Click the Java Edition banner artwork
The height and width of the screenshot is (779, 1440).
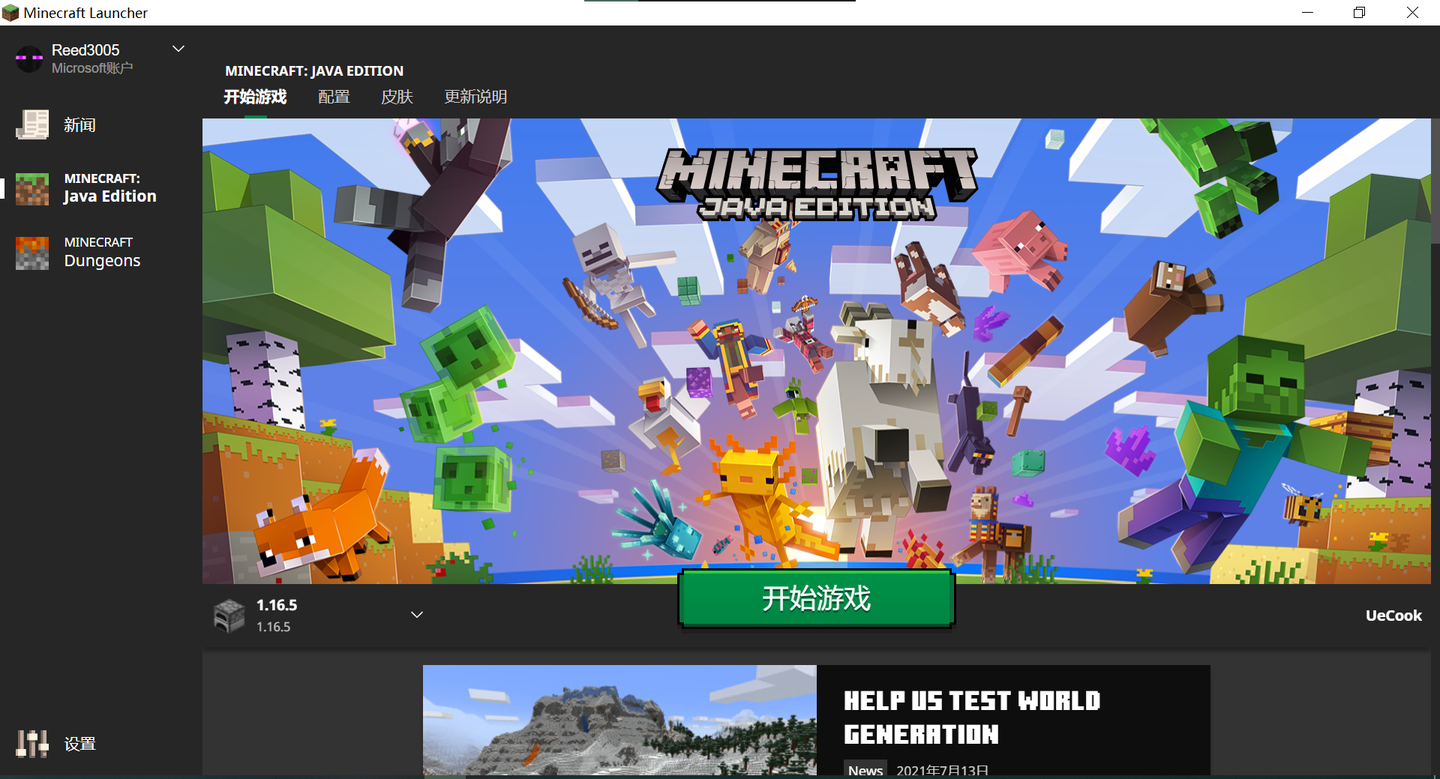tap(816, 350)
